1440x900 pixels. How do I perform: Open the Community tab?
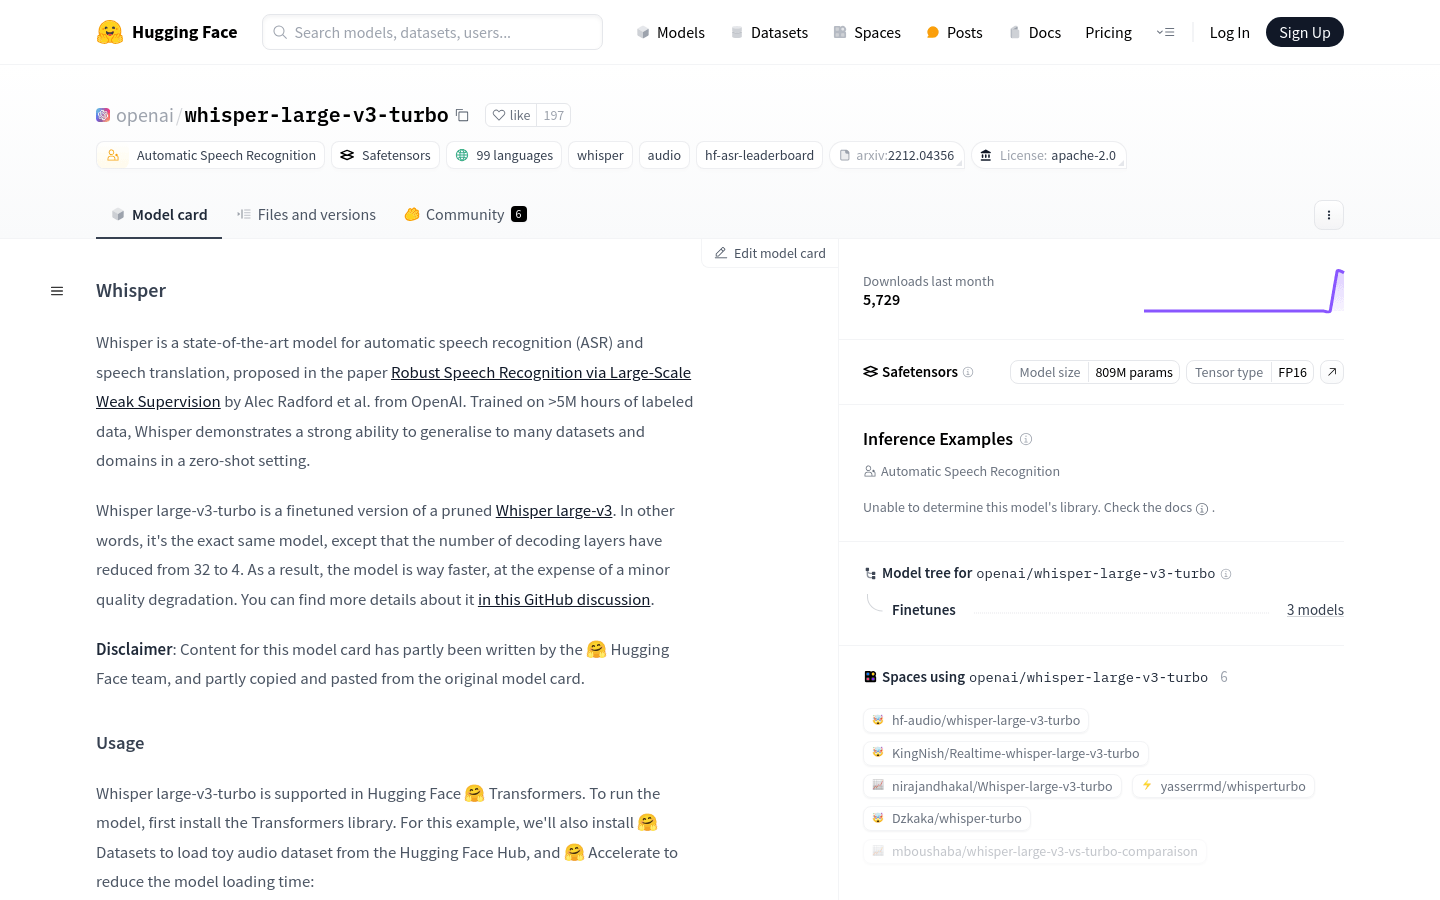(x=465, y=215)
